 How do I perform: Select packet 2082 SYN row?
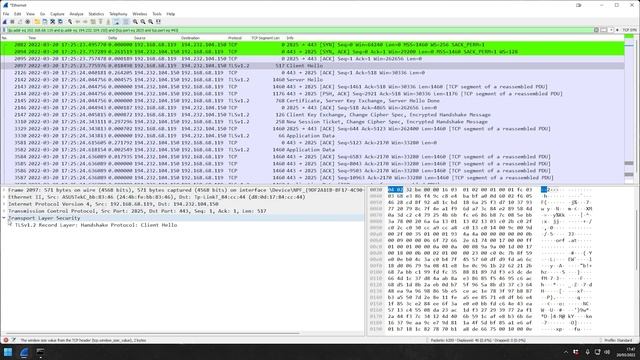pos(312,45)
